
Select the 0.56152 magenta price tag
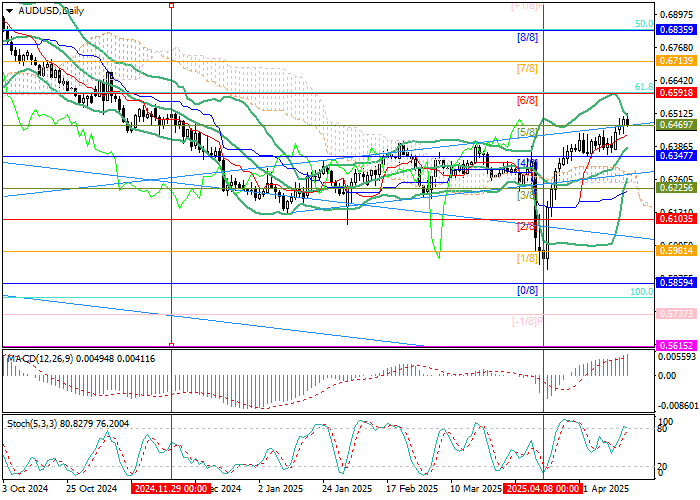tap(676, 345)
